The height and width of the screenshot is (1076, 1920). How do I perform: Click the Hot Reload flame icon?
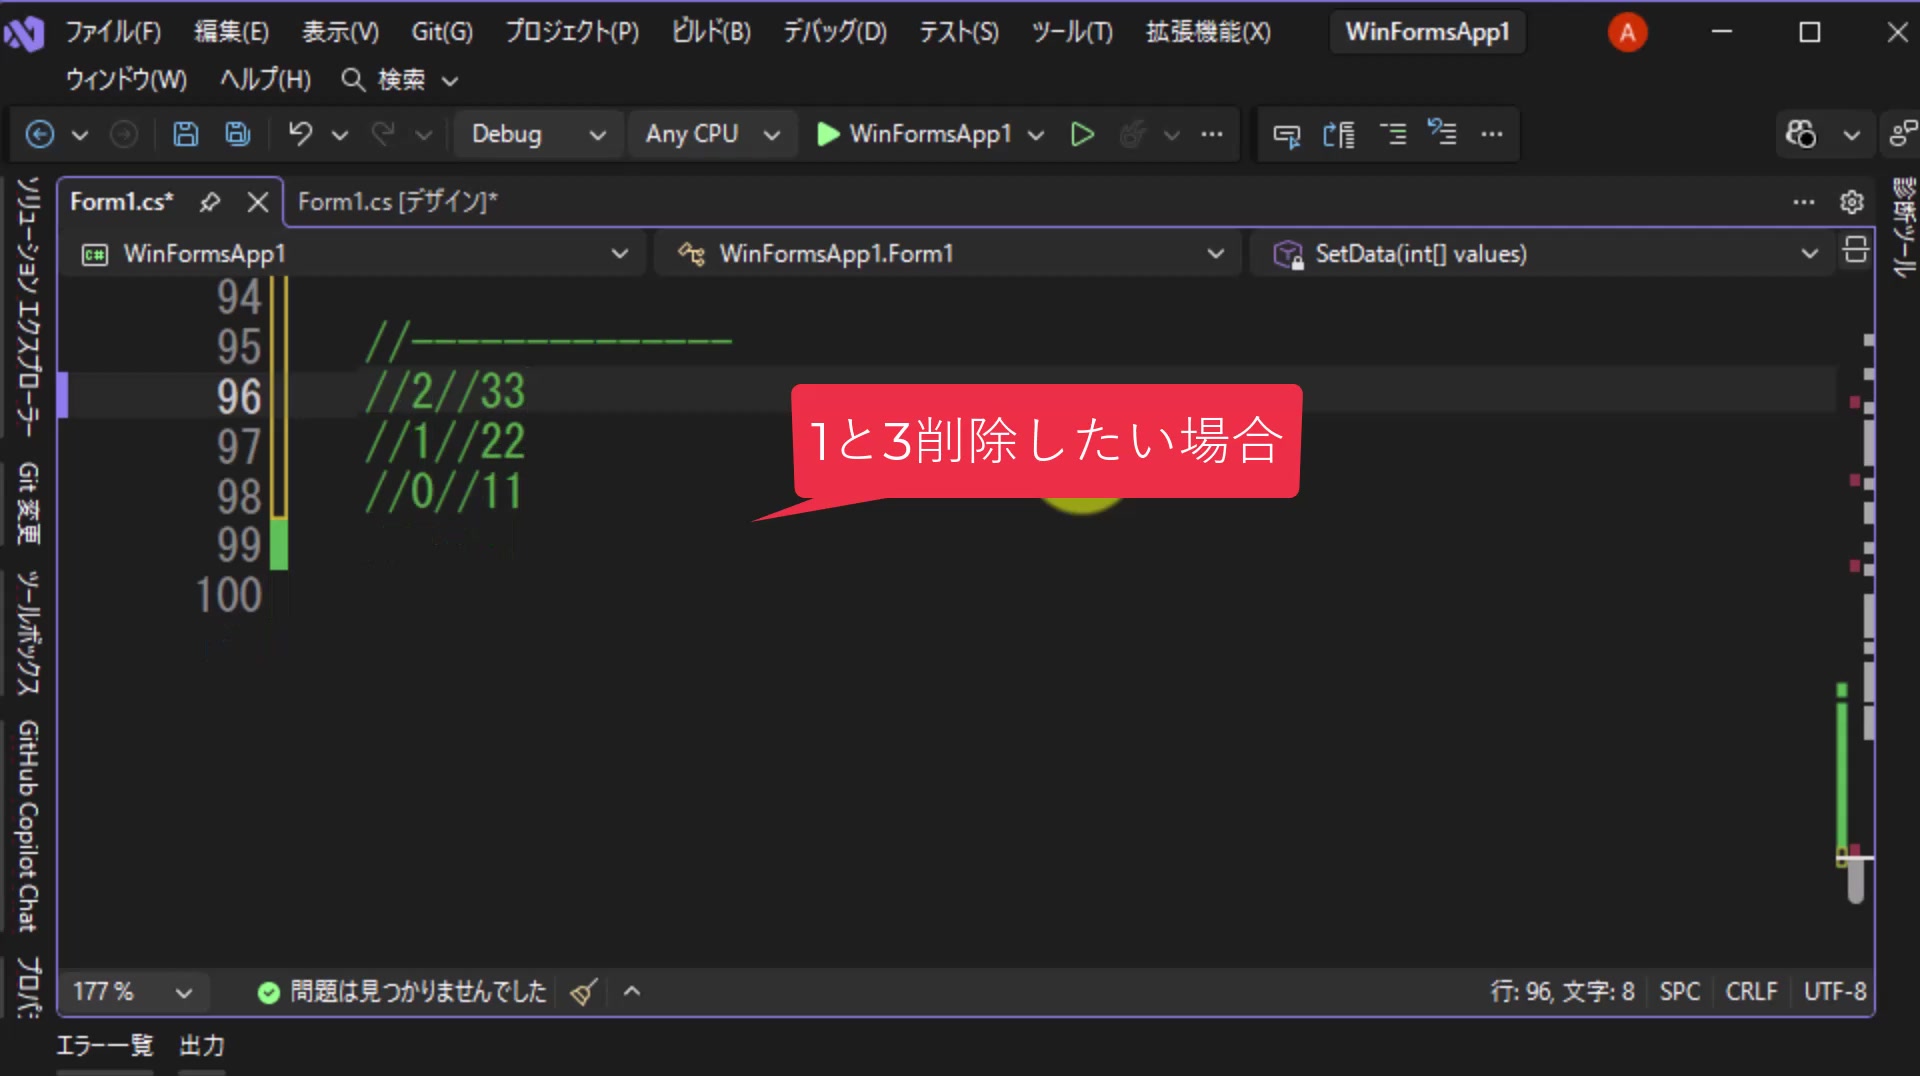(x=1132, y=134)
